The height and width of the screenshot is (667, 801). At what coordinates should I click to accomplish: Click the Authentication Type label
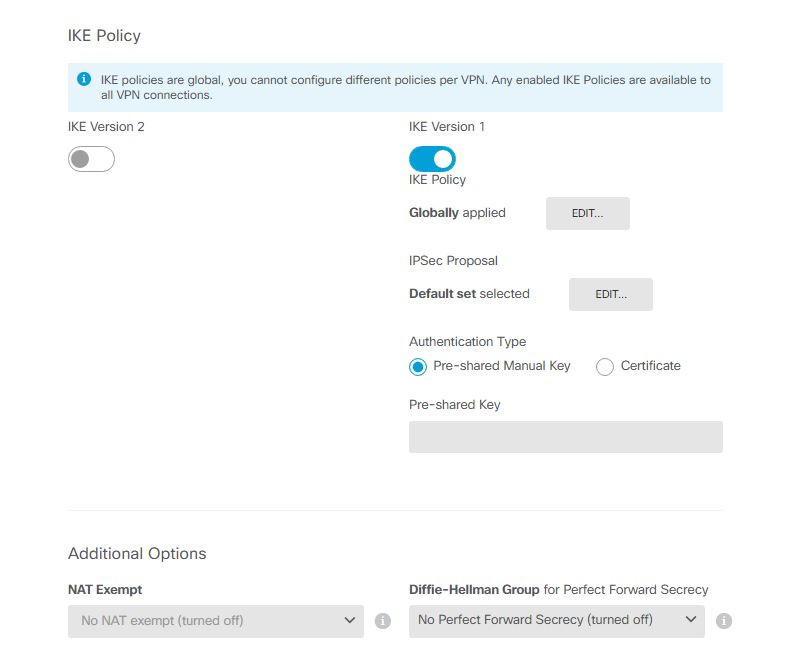[467, 342]
